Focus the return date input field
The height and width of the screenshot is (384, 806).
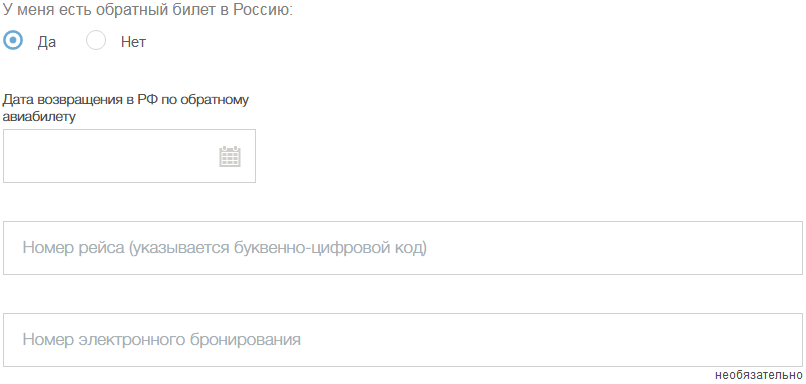click(130, 156)
